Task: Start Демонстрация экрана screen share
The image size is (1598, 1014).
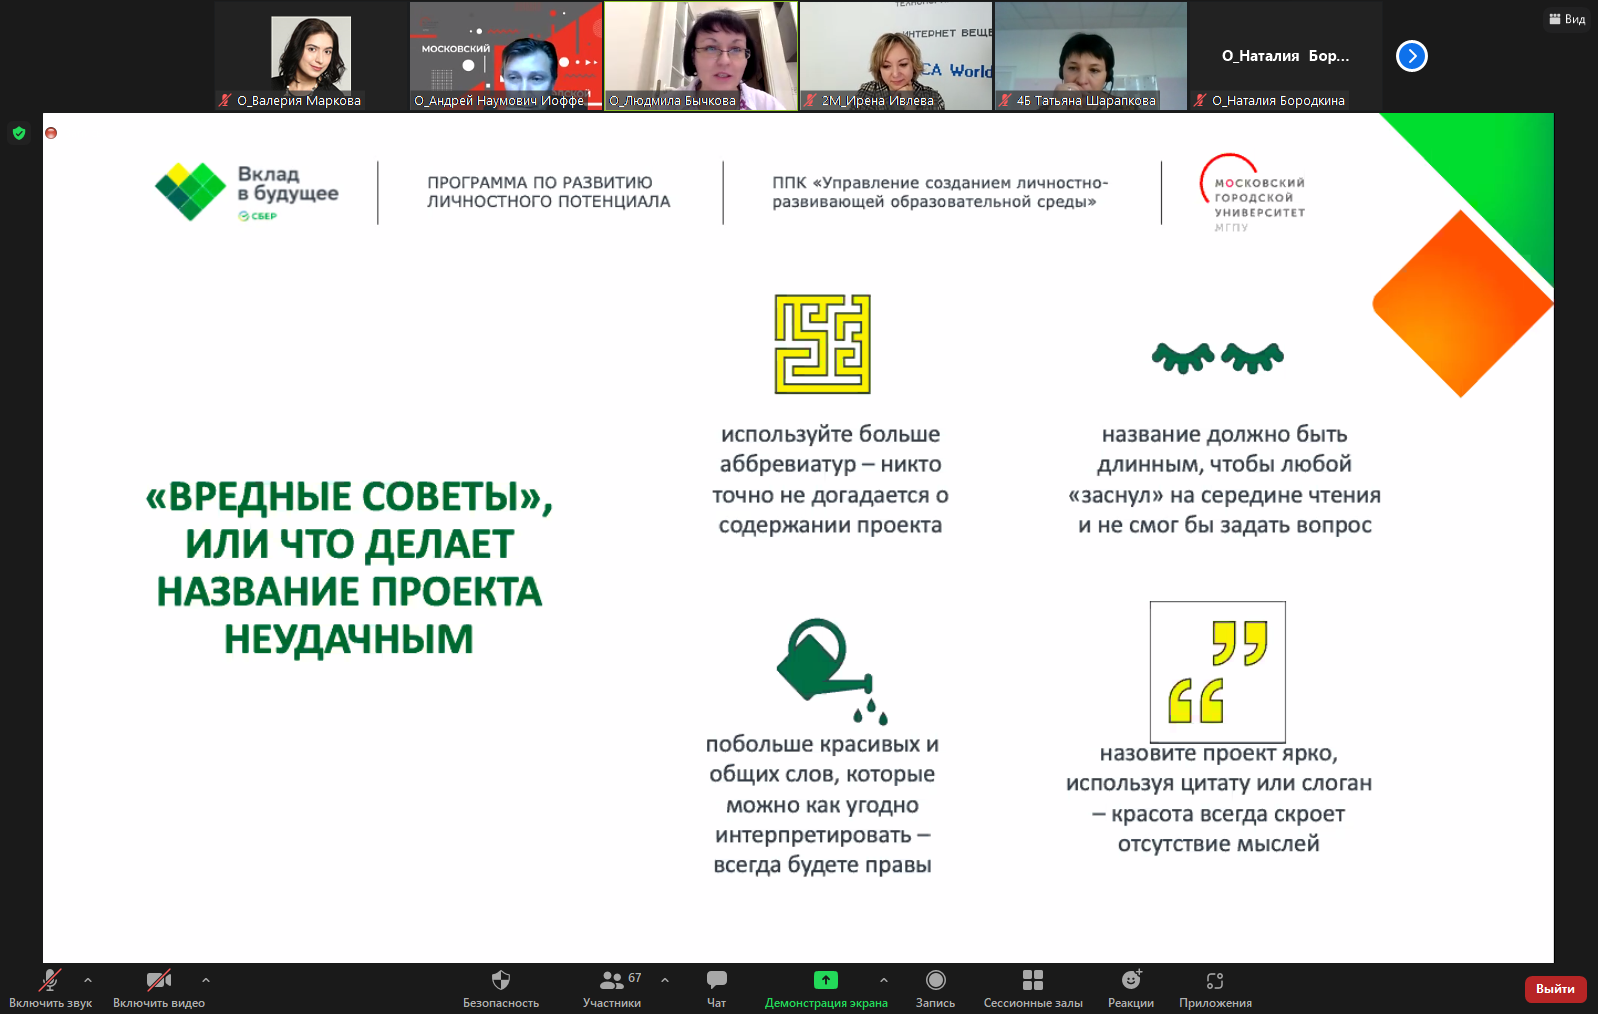Action: 826,988
